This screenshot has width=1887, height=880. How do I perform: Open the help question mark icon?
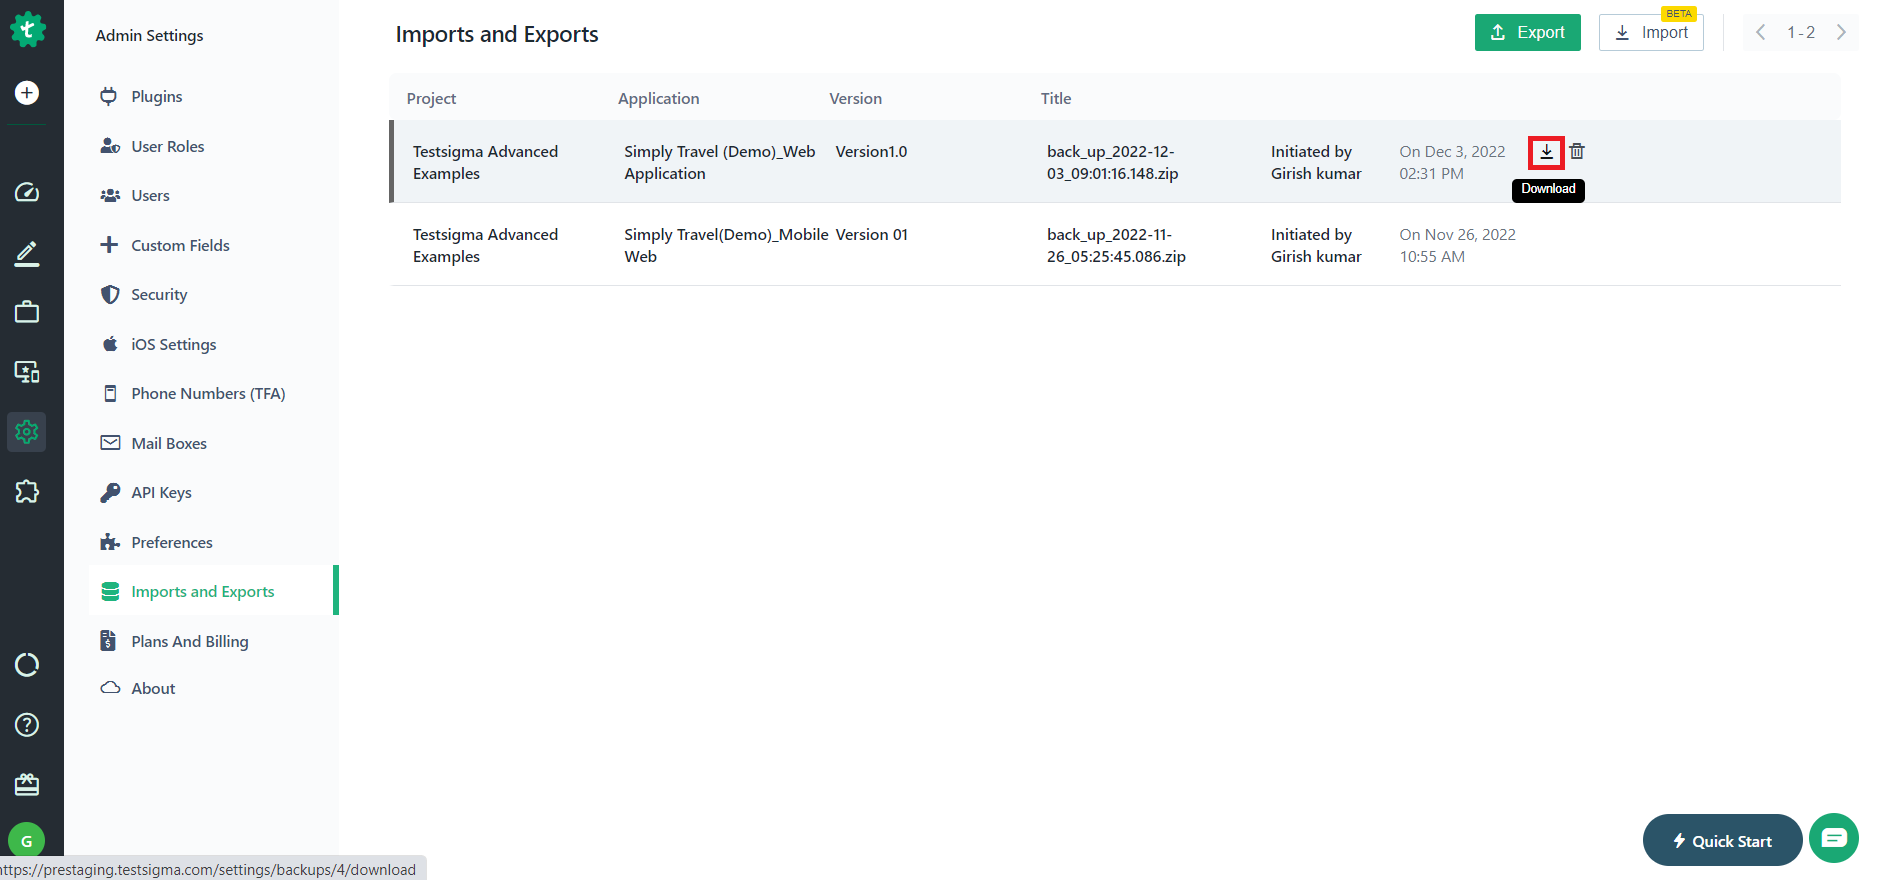[27, 725]
